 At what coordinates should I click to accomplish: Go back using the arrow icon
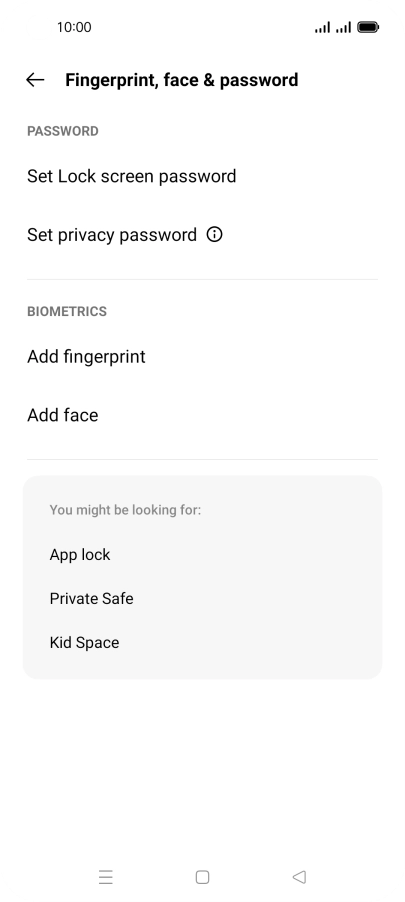[35, 80]
